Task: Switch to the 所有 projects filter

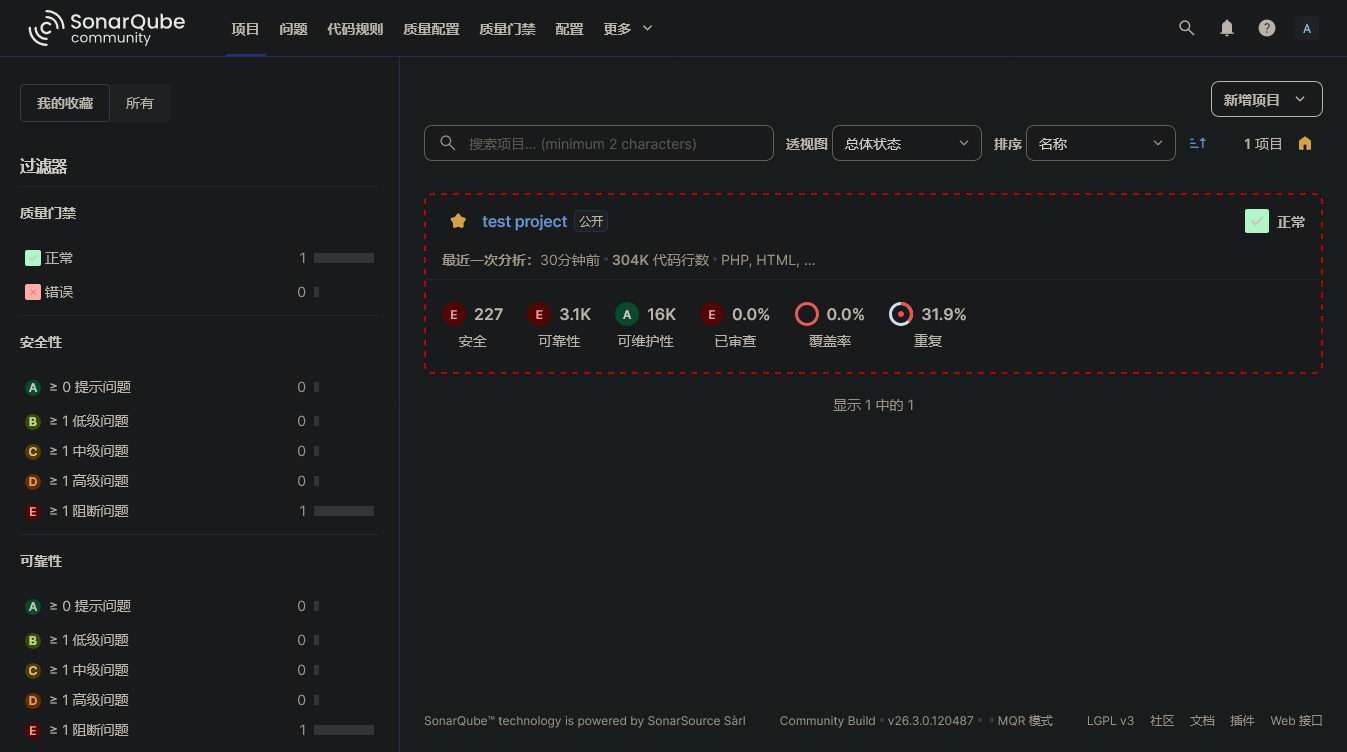Action: click(139, 102)
